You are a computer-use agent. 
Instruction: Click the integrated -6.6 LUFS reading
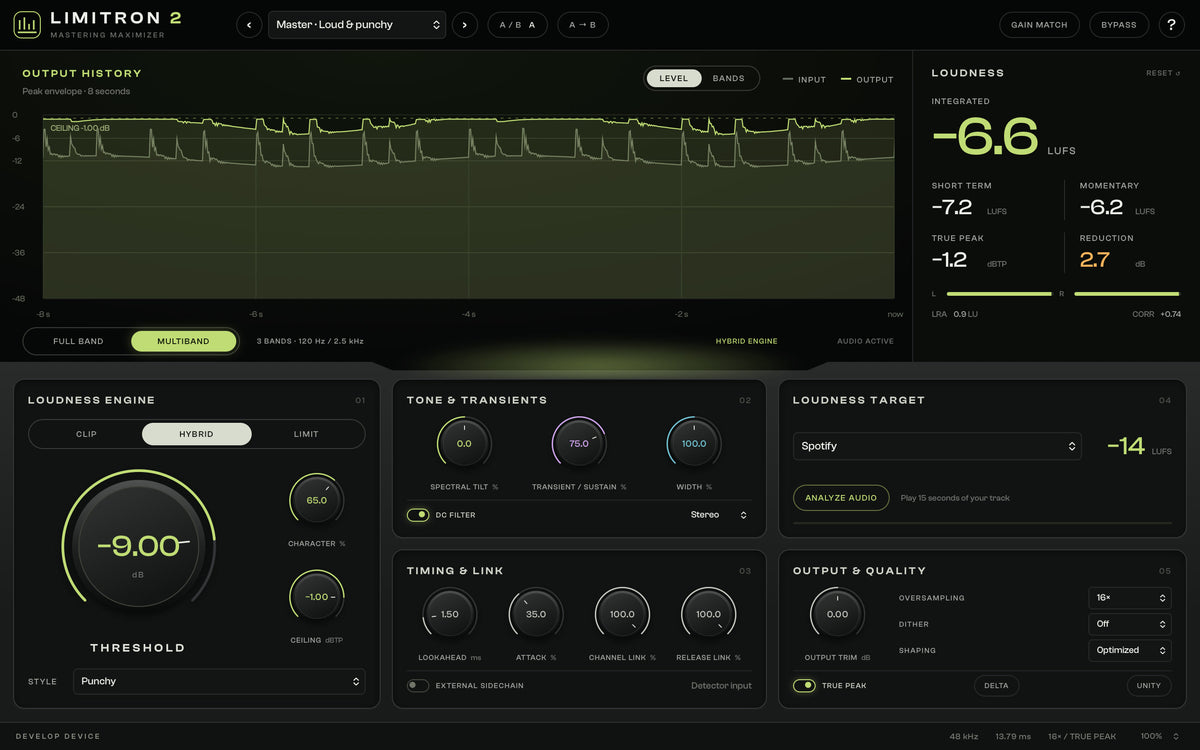[985, 137]
